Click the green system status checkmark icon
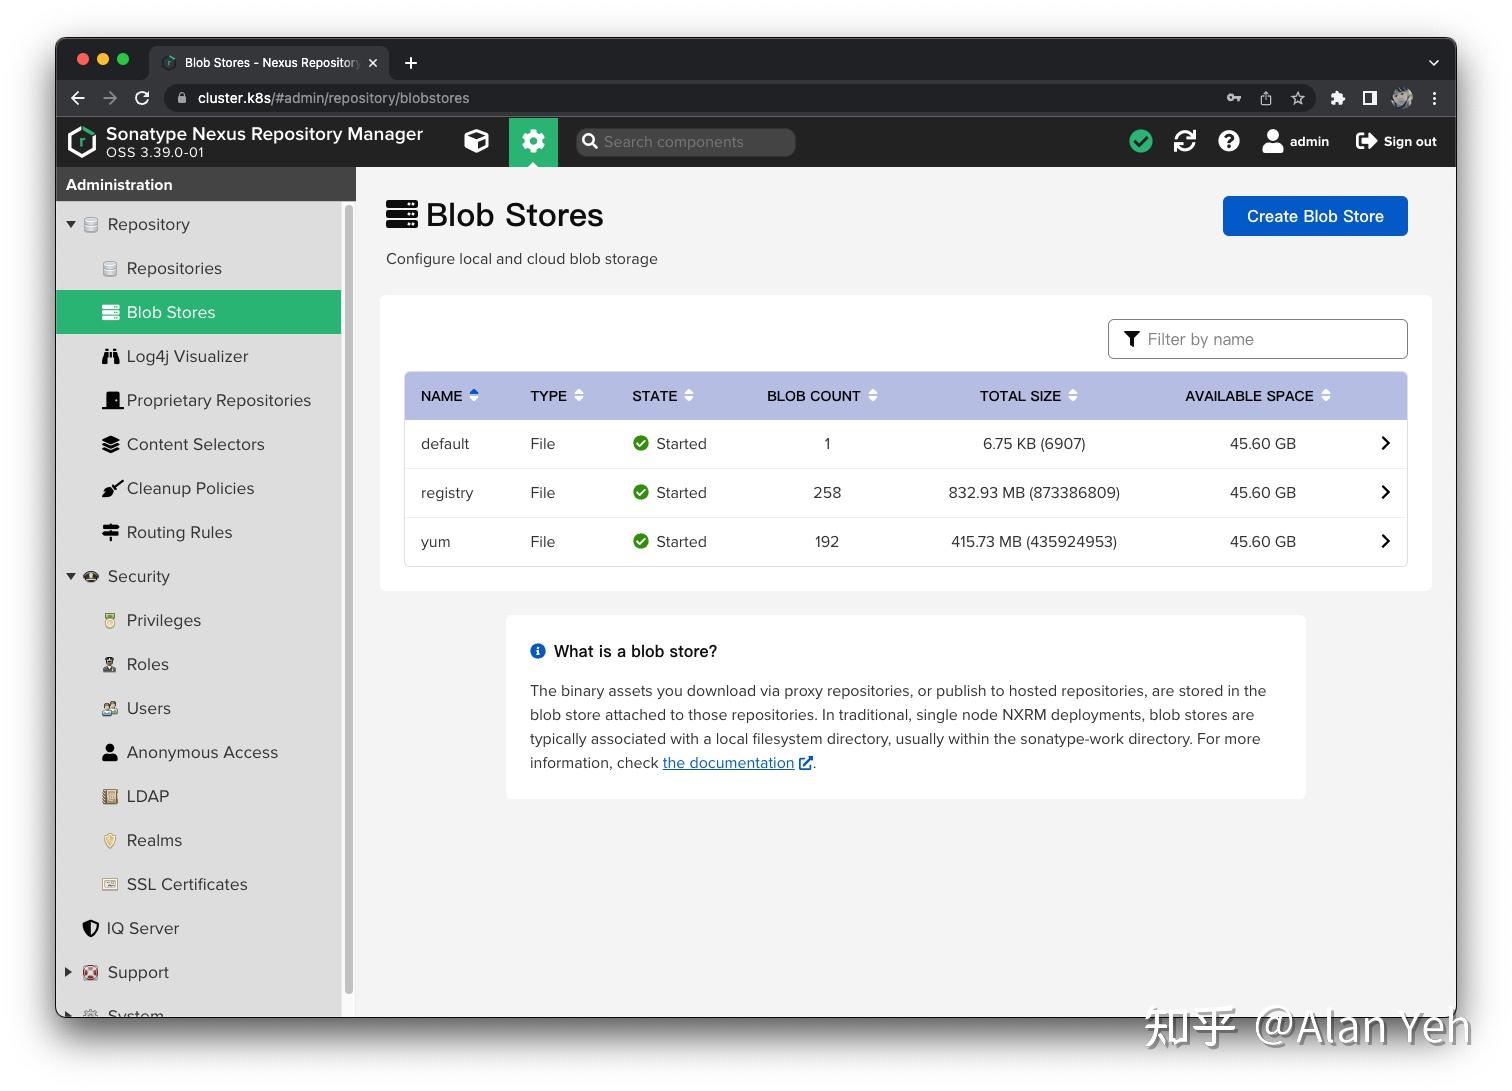The height and width of the screenshot is (1091, 1512). point(1140,141)
